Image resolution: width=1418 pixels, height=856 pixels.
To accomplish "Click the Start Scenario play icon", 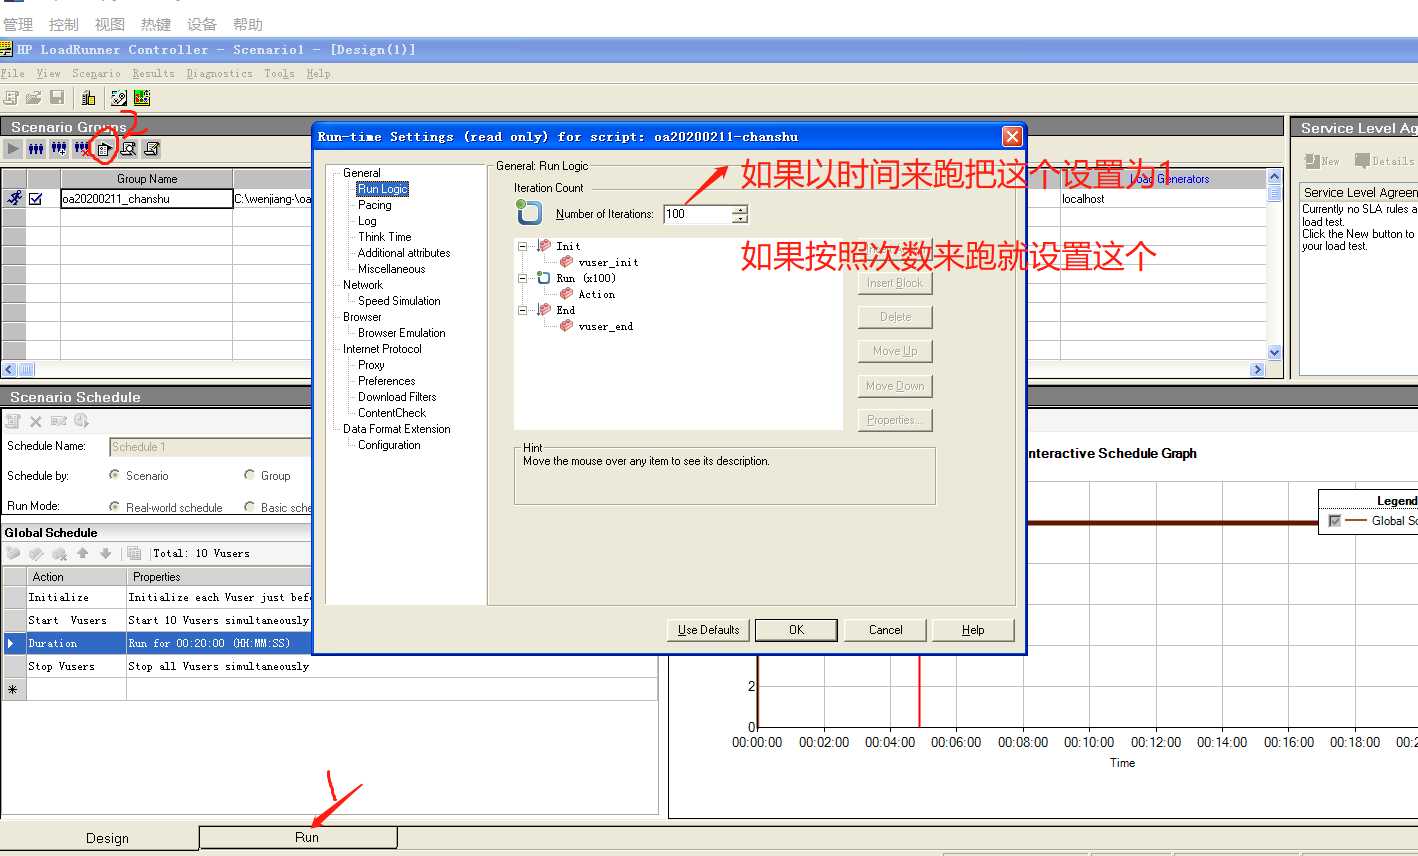I will pos(12,149).
